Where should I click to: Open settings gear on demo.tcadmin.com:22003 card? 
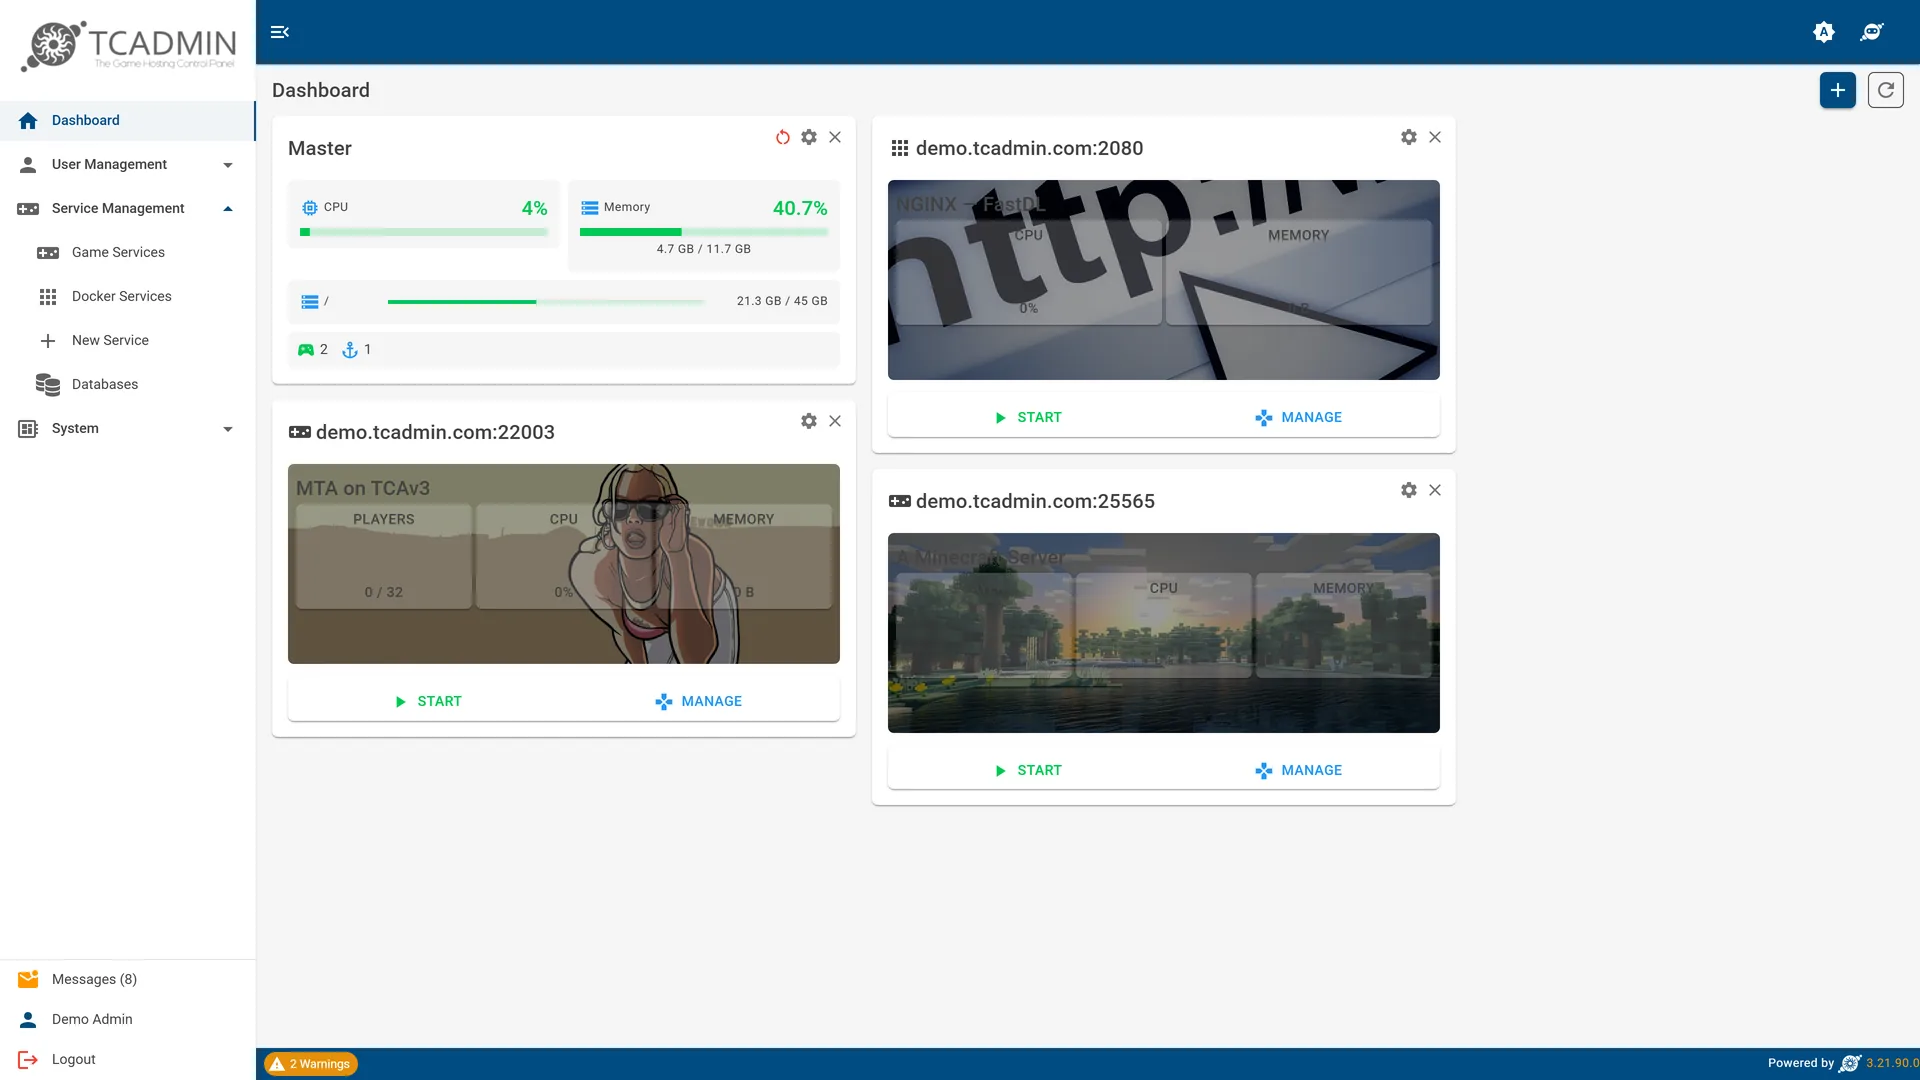click(809, 421)
